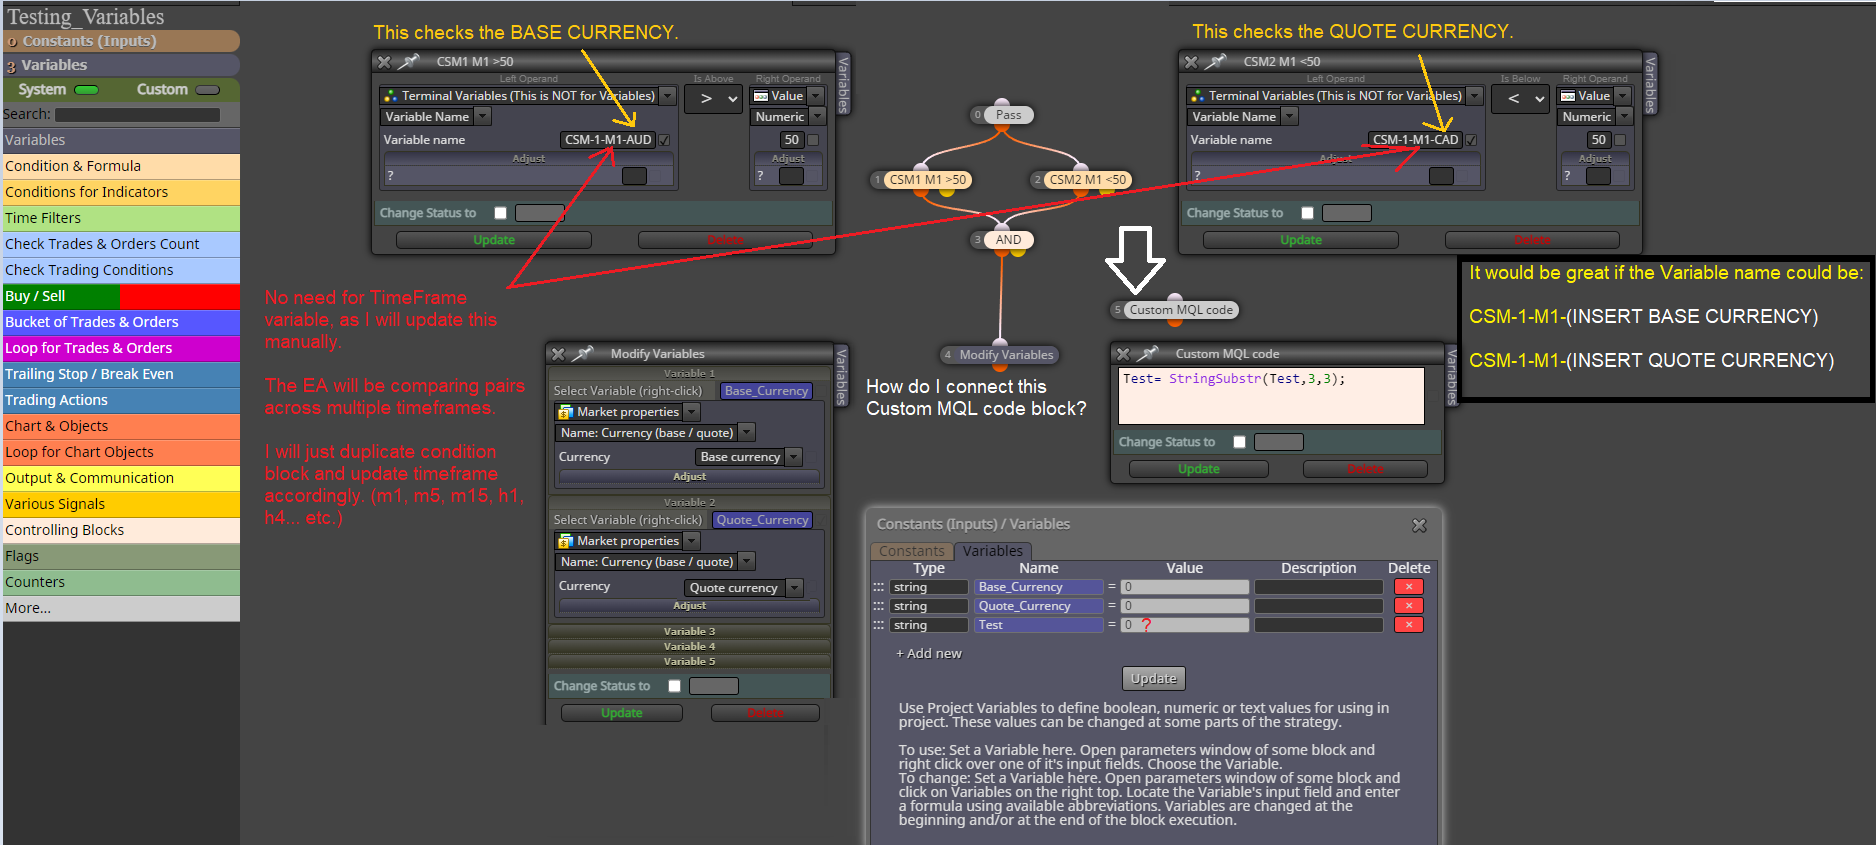Toggle the System blocks switch
This screenshot has height=845, width=1876.
(x=87, y=90)
